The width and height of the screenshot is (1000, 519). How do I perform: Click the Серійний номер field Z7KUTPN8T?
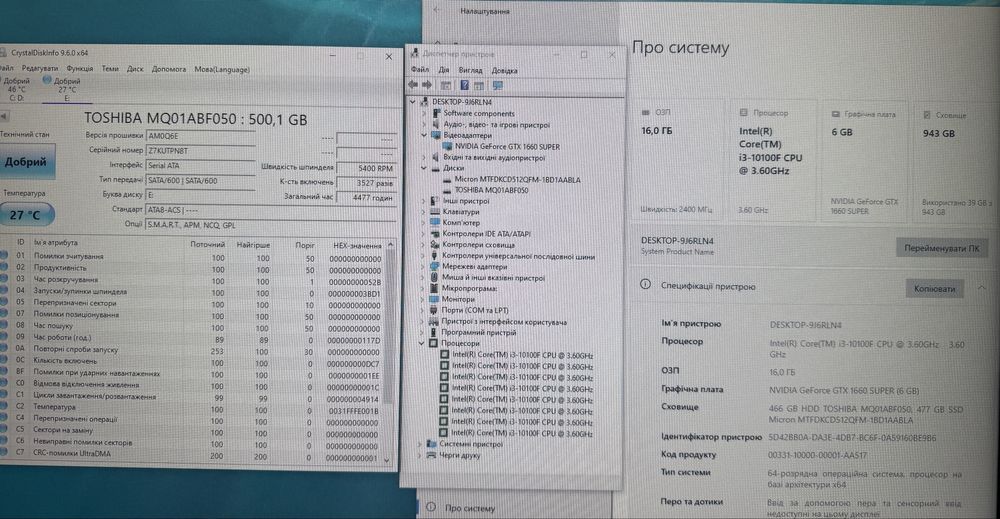tap(200, 150)
